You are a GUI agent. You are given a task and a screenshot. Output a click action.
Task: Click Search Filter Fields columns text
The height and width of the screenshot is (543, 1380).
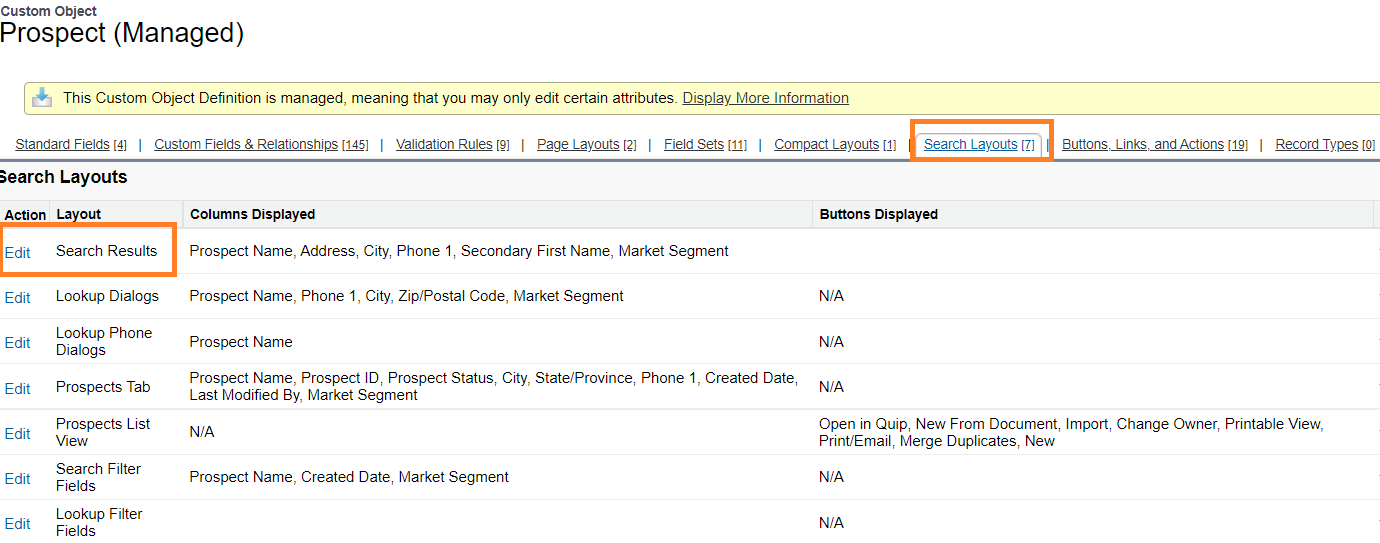(x=349, y=477)
